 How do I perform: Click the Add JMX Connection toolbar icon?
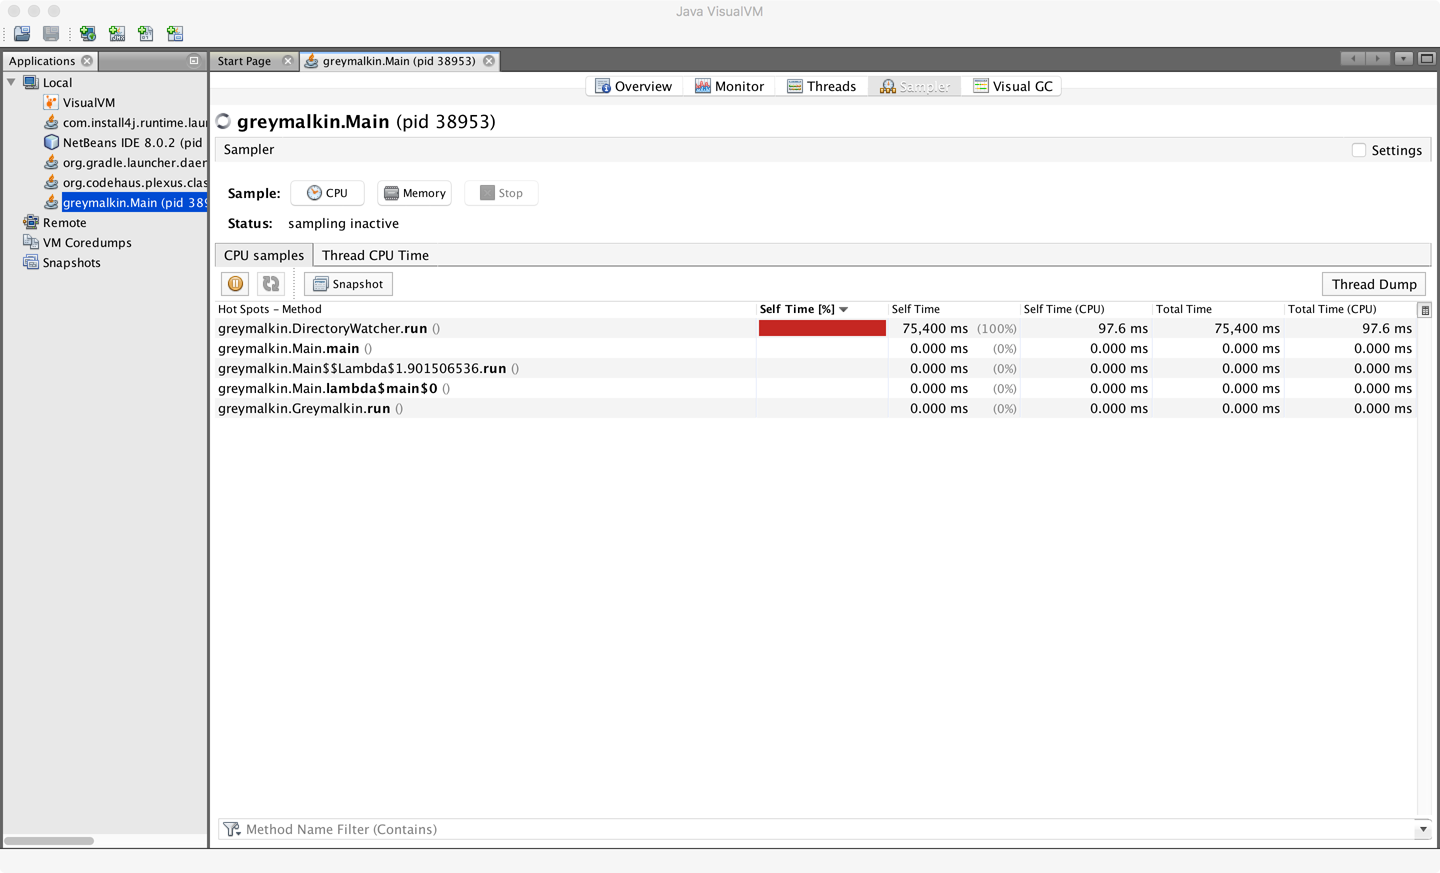point(117,34)
